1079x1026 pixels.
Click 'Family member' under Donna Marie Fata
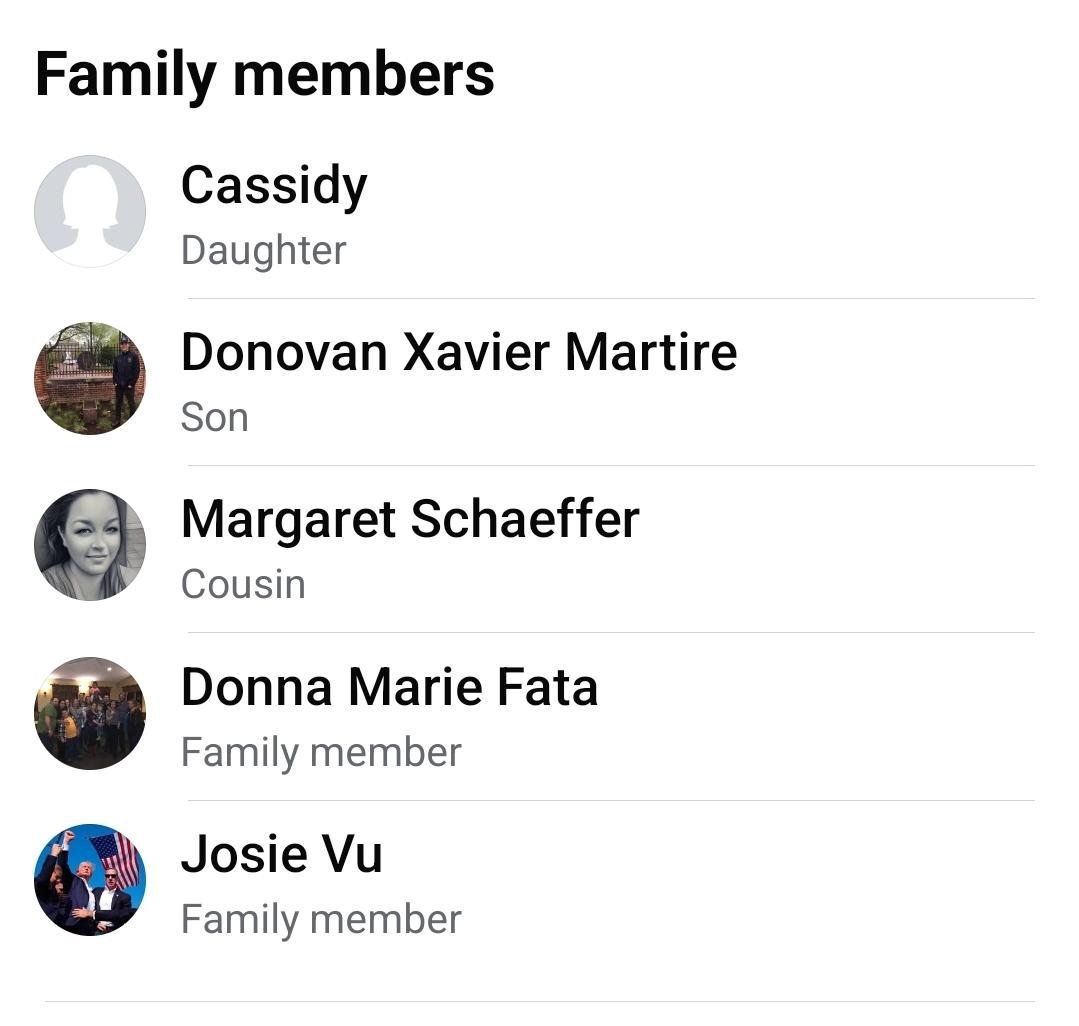point(321,752)
